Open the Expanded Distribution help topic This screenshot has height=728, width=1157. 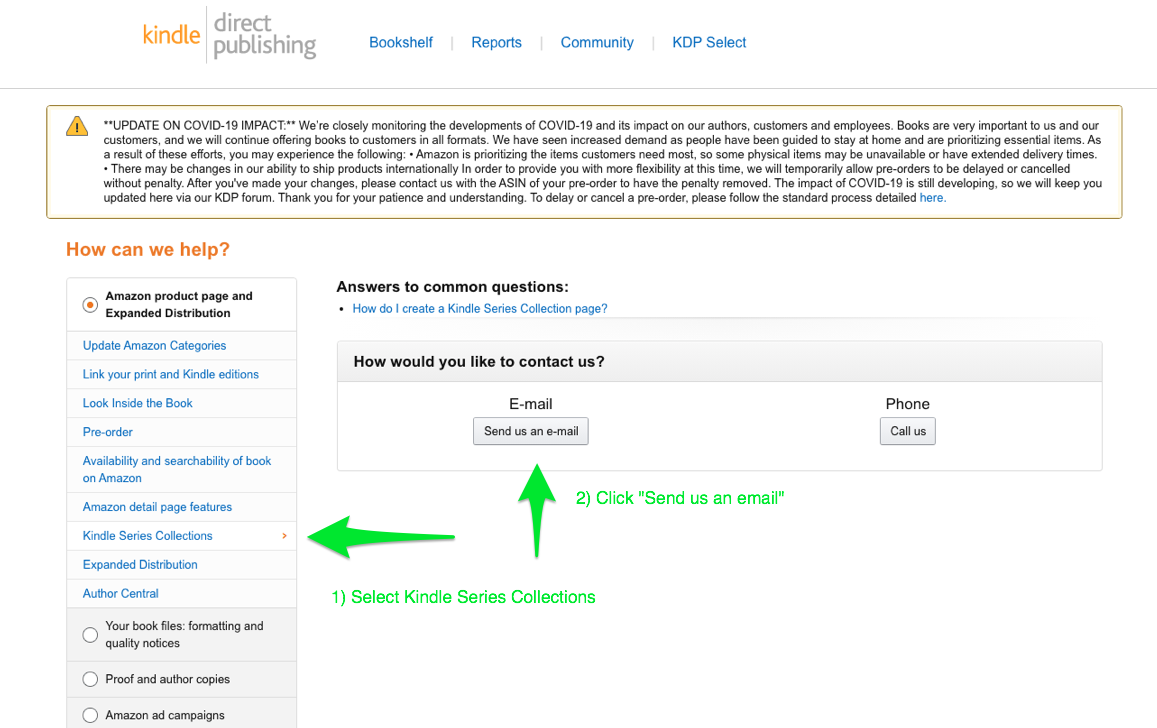pos(139,564)
